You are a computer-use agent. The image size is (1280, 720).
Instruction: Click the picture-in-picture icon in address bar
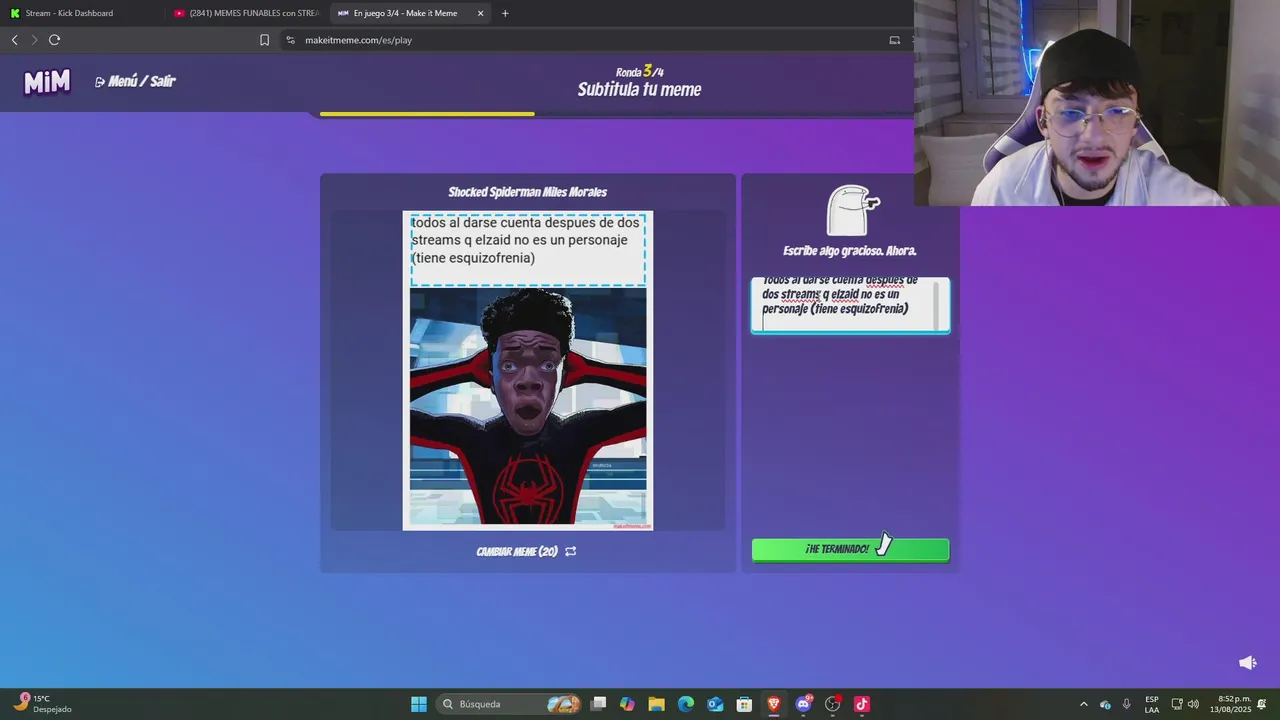point(895,40)
